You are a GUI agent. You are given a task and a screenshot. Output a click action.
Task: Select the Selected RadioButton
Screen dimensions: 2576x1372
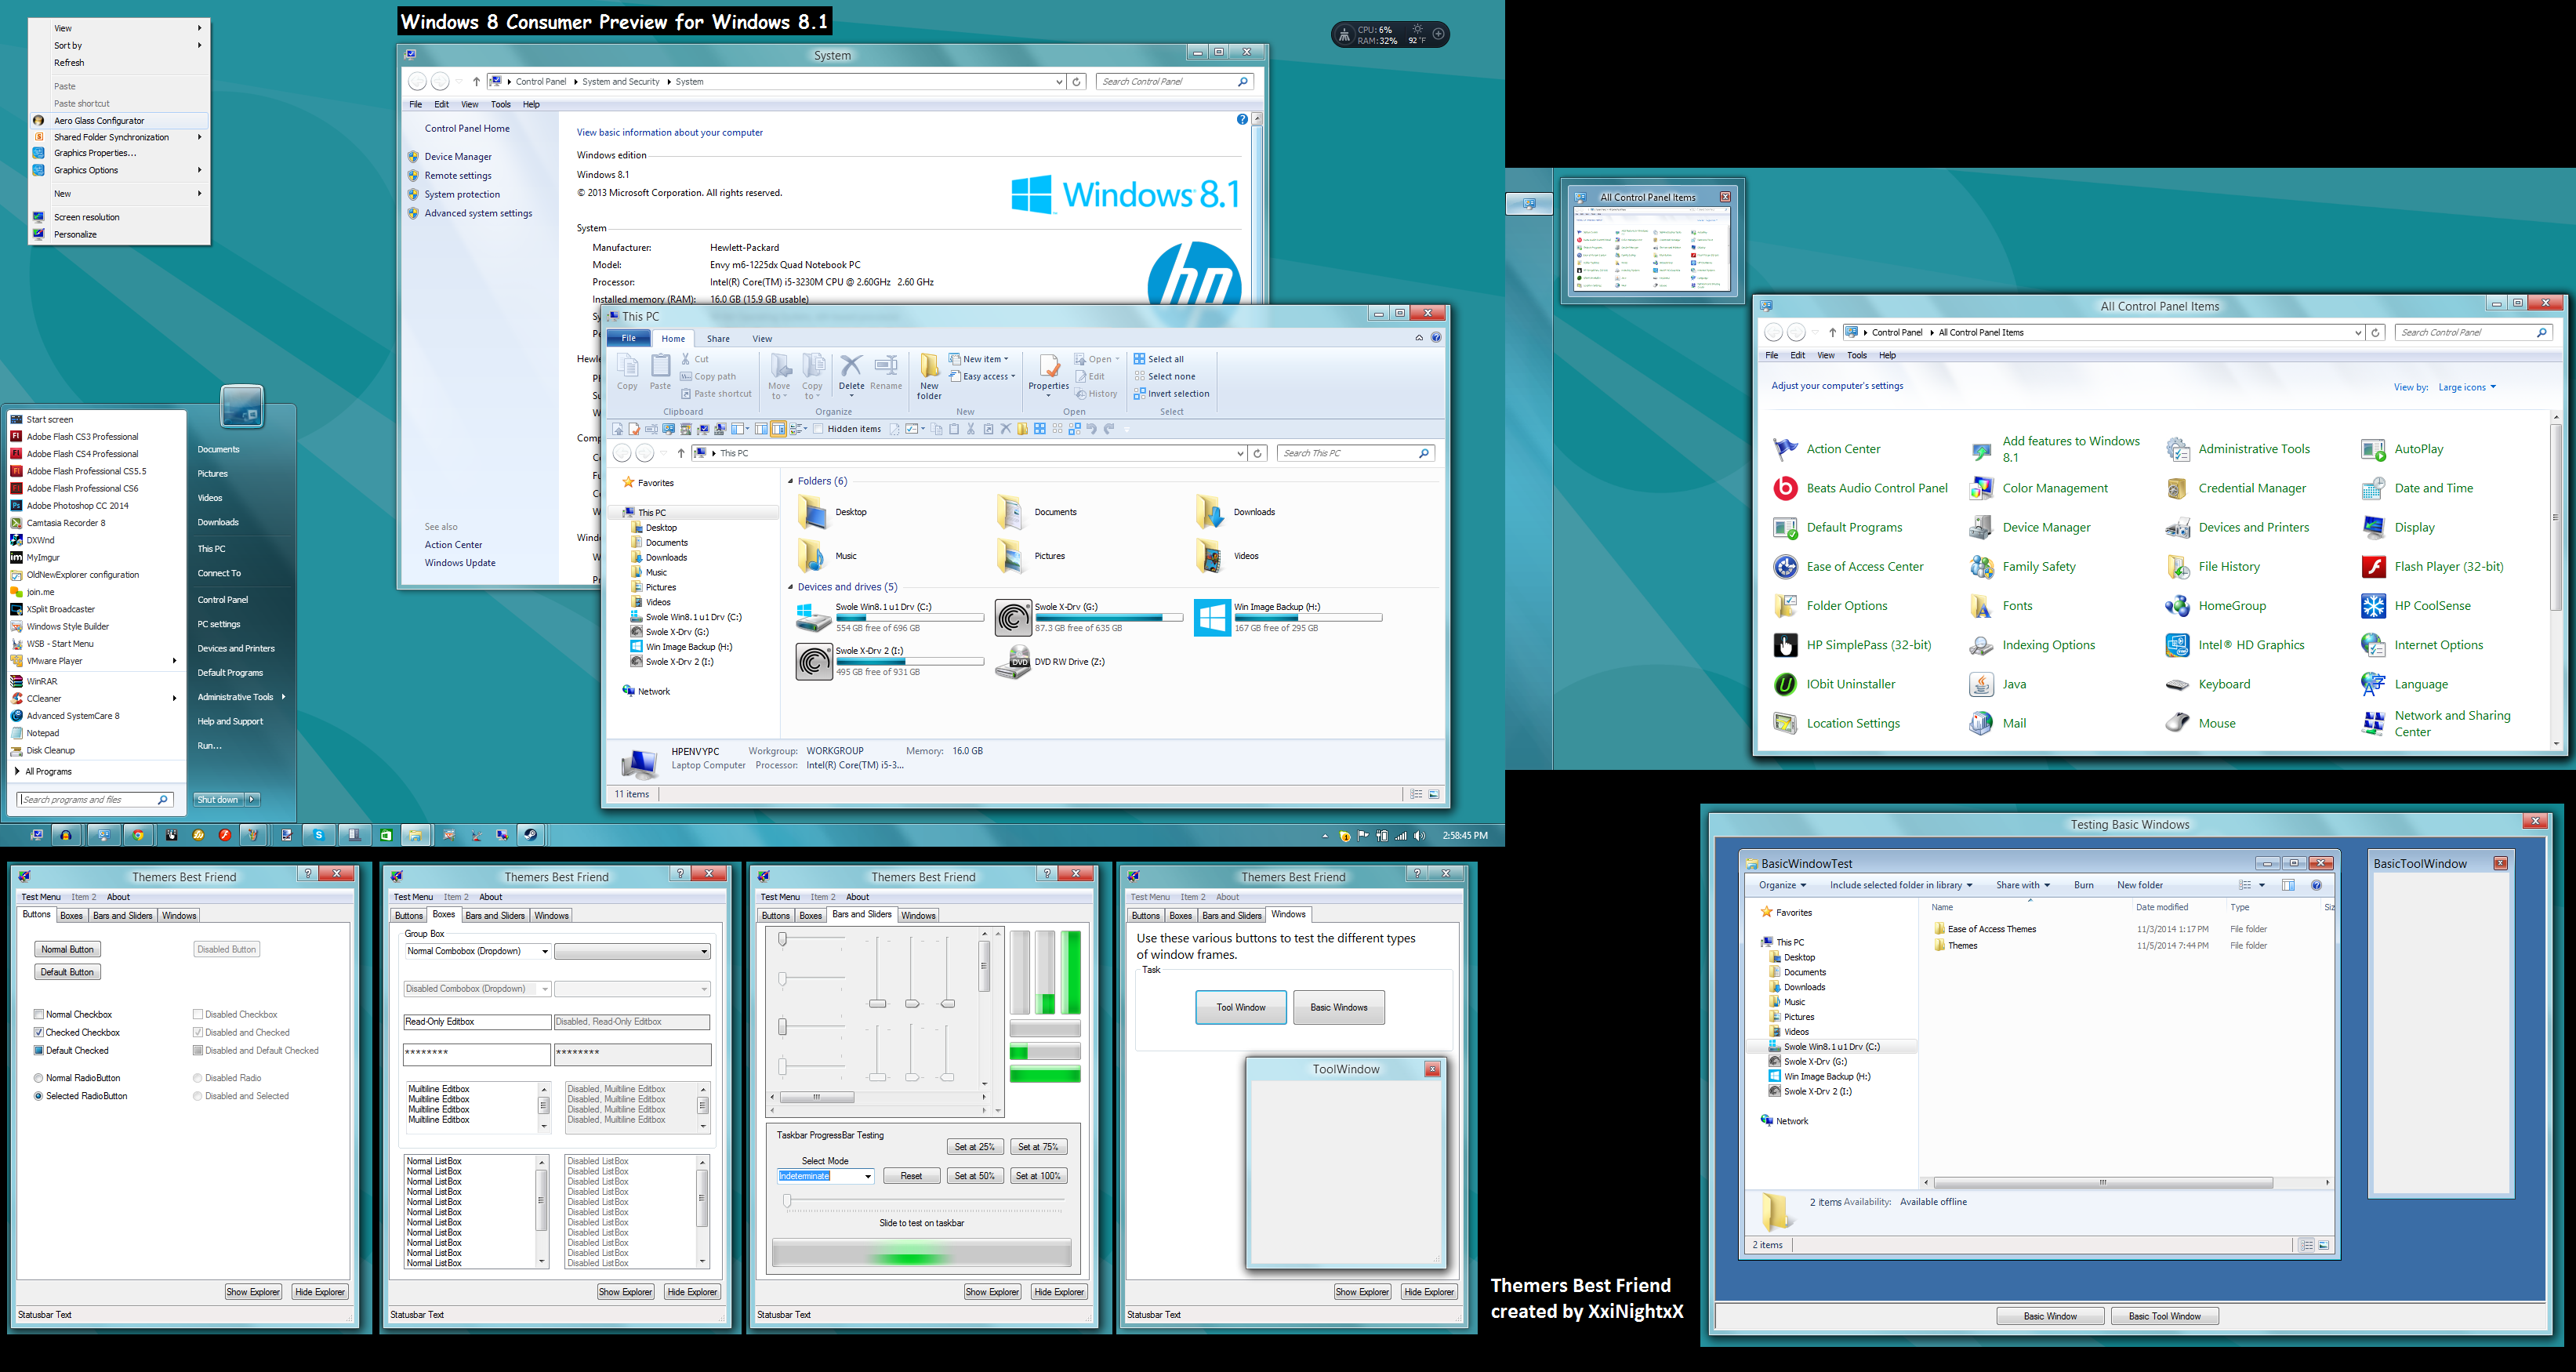39,1096
